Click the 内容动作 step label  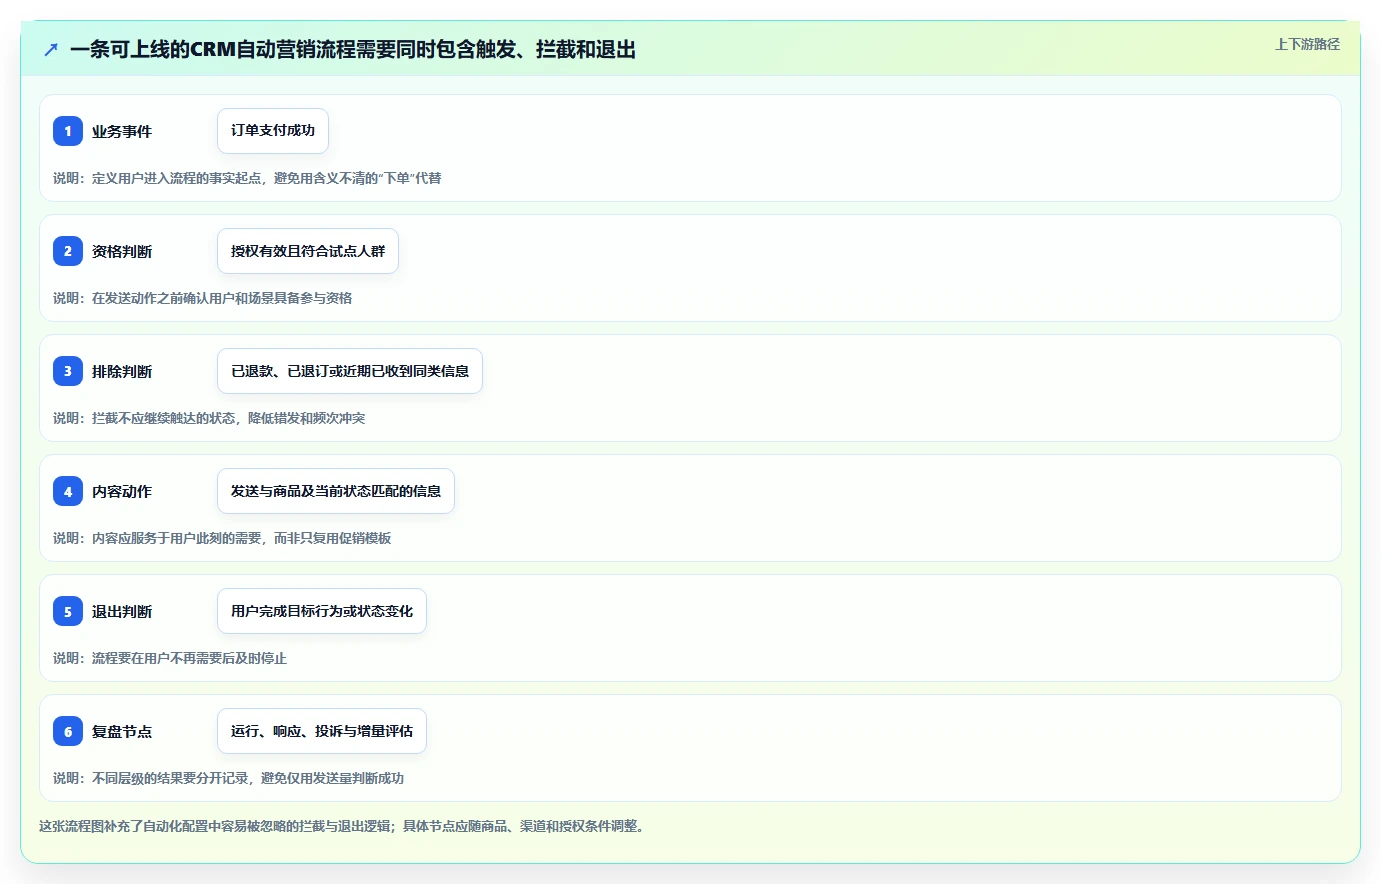[x=122, y=491]
